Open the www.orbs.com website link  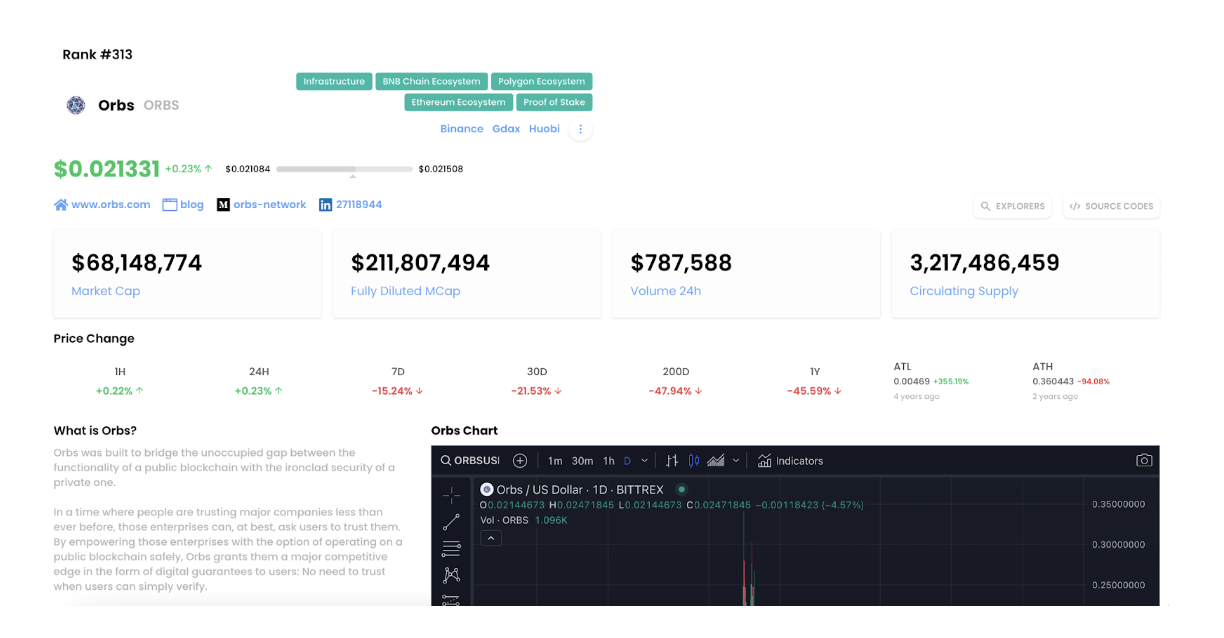click(111, 205)
